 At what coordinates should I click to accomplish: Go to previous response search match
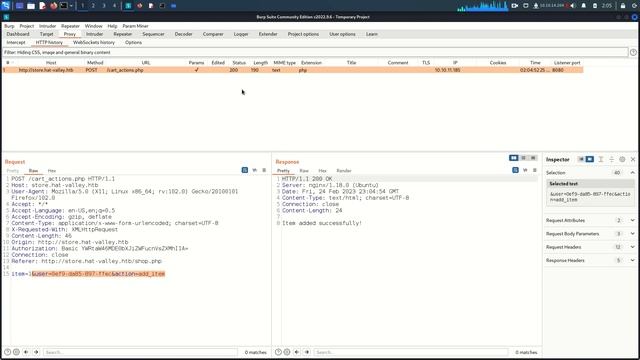297,352
